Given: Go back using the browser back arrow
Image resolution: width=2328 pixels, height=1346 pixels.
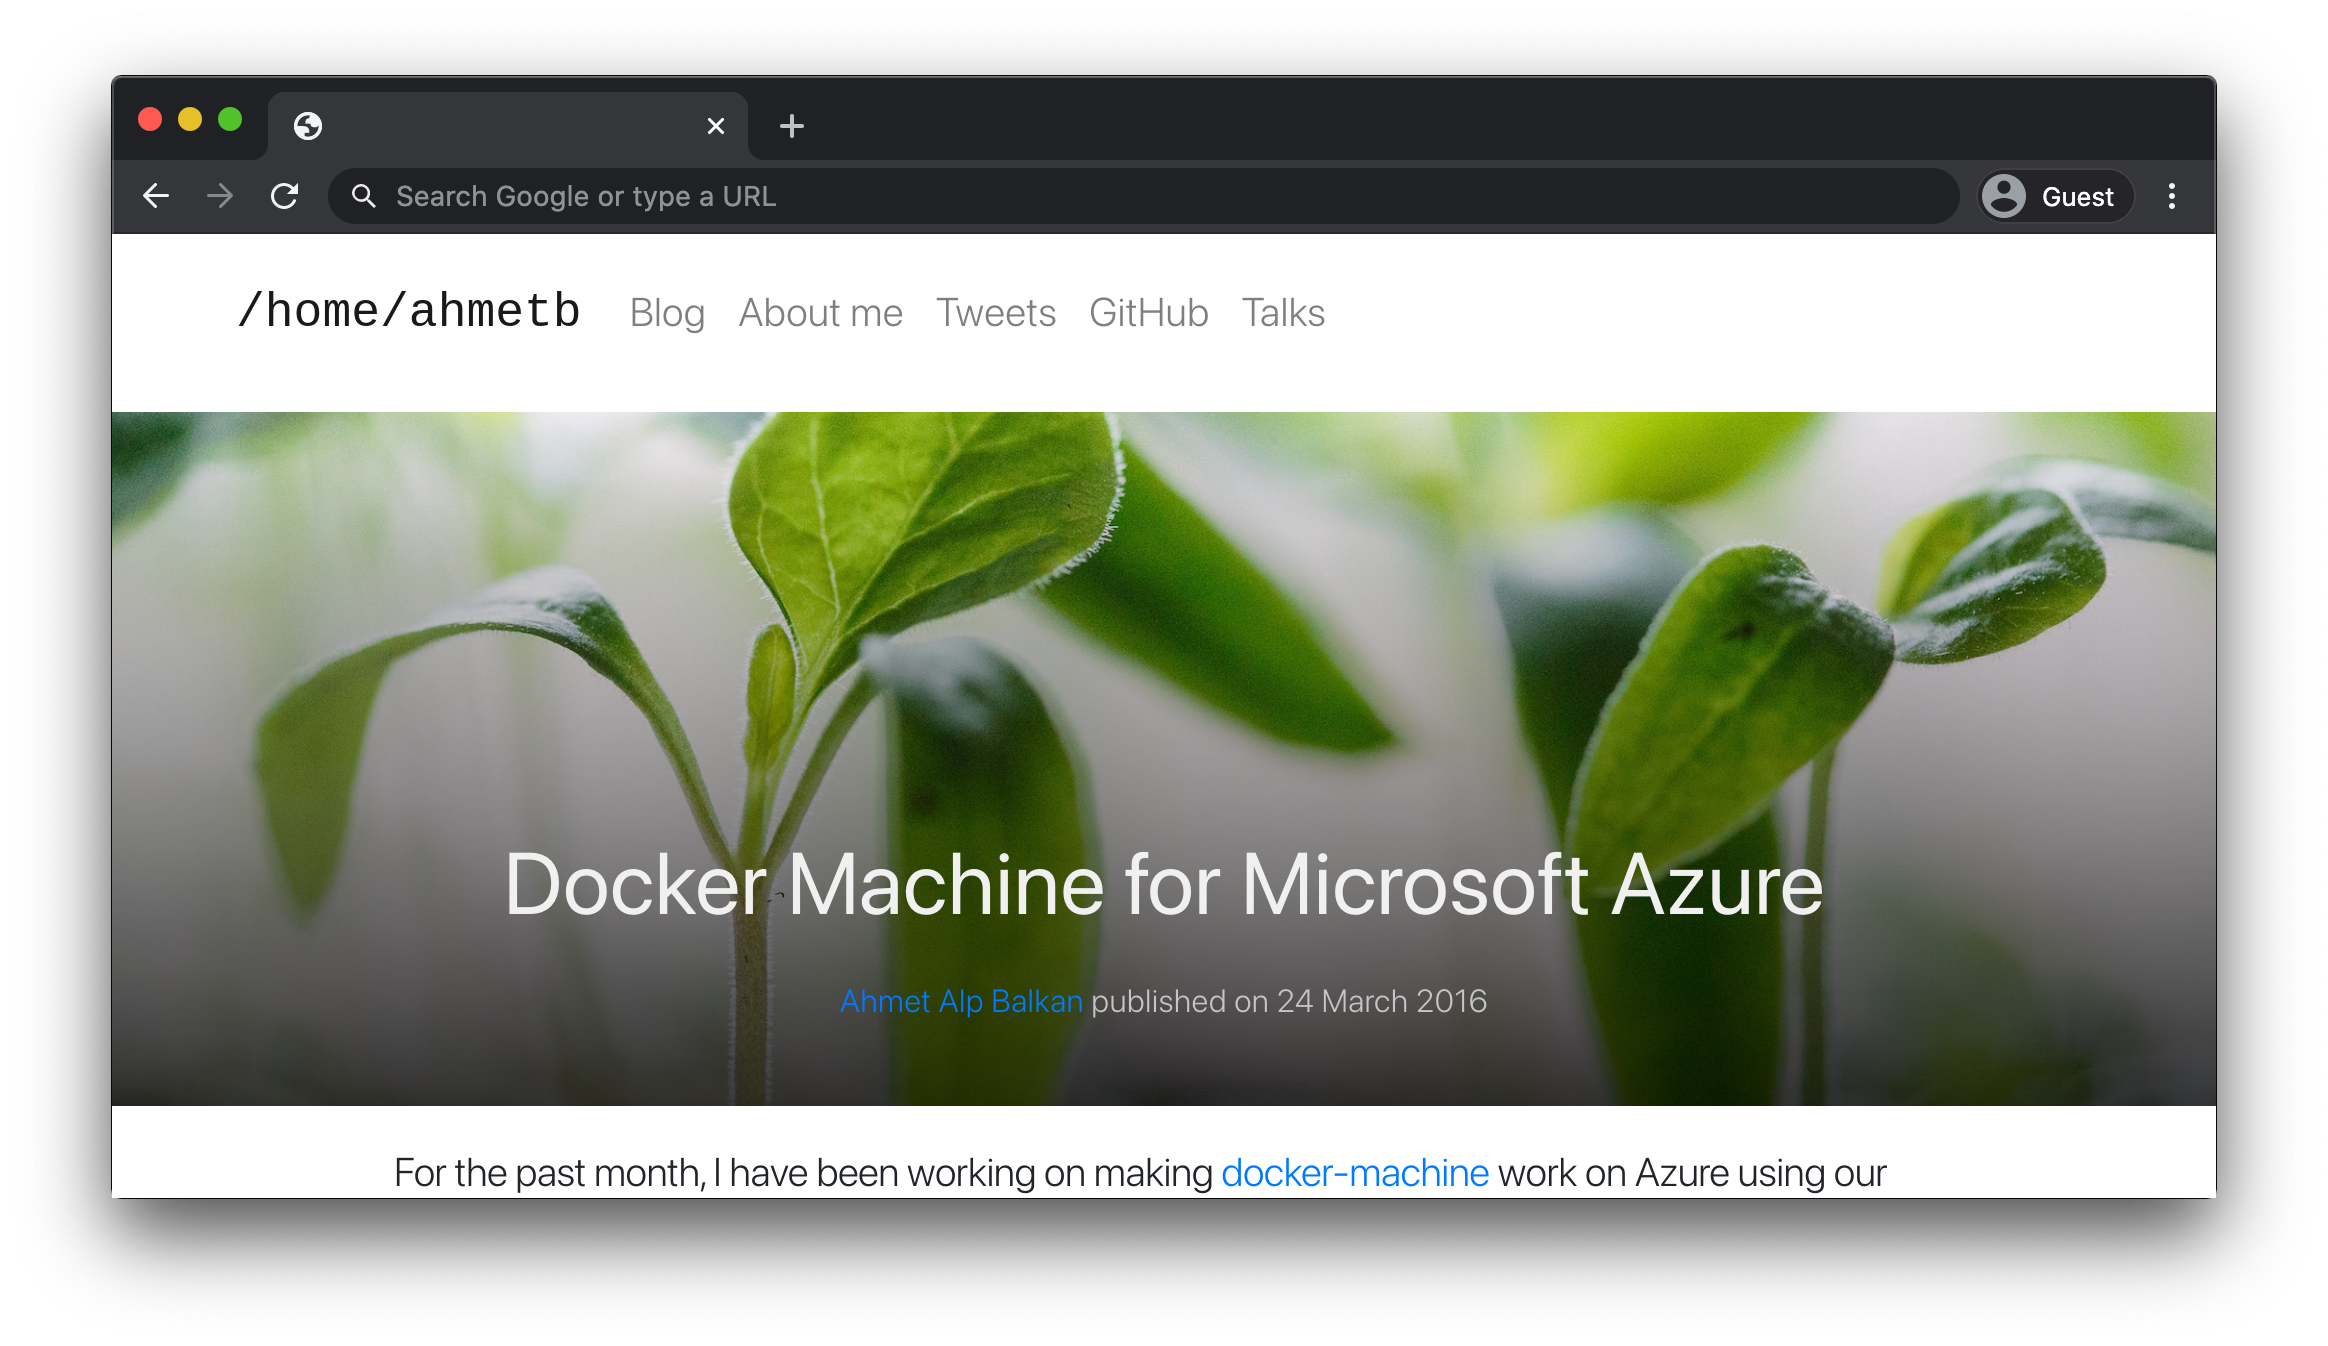Looking at the screenshot, I should pyautogui.click(x=156, y=196).
